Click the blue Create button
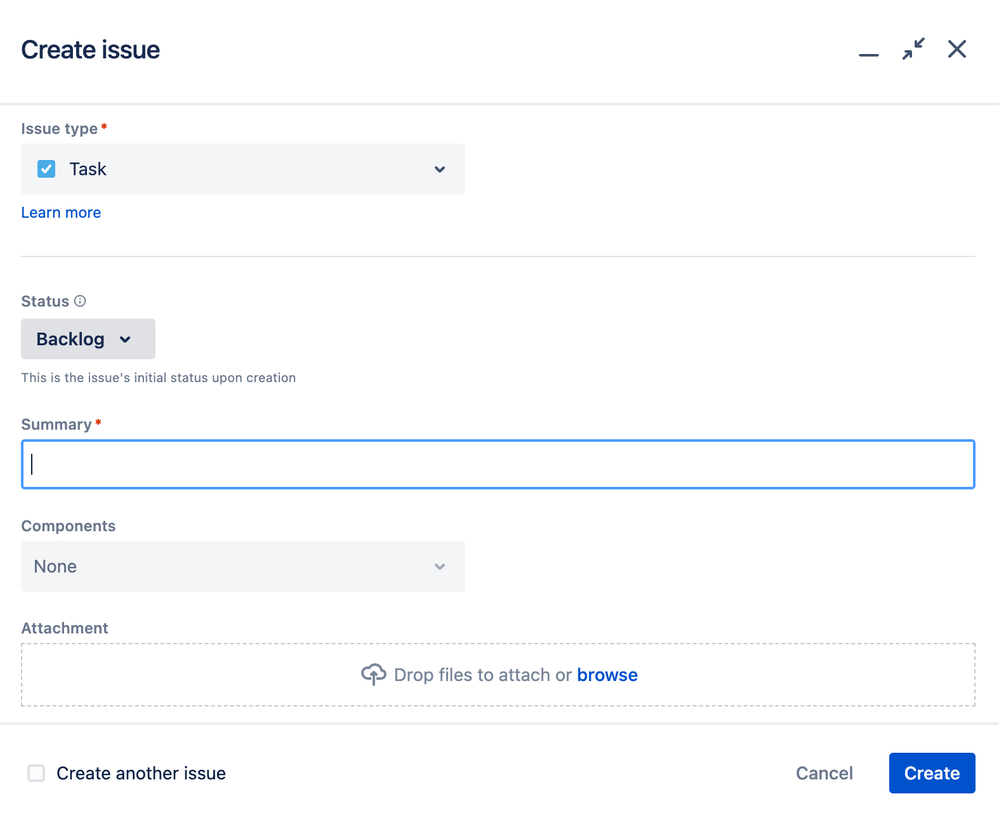Image resolution: width=999 pixels, height=815 pixels. pos(932,773)
